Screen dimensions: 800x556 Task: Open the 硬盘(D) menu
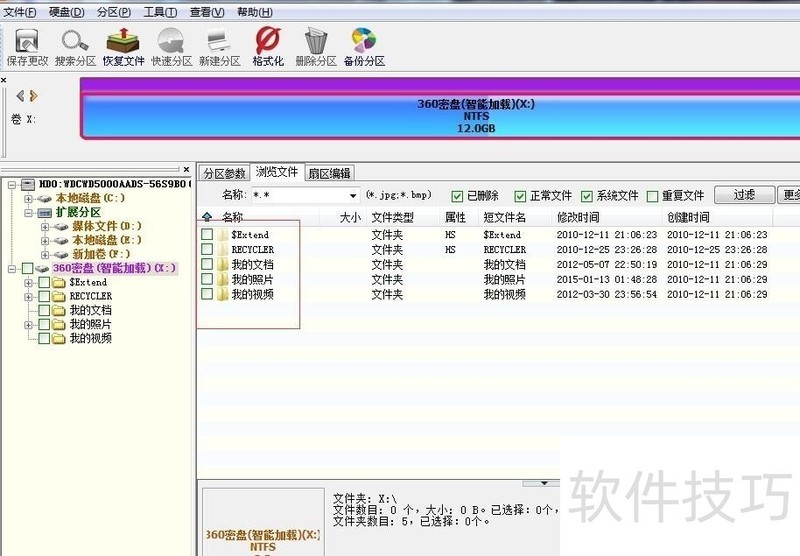point(66,12)
